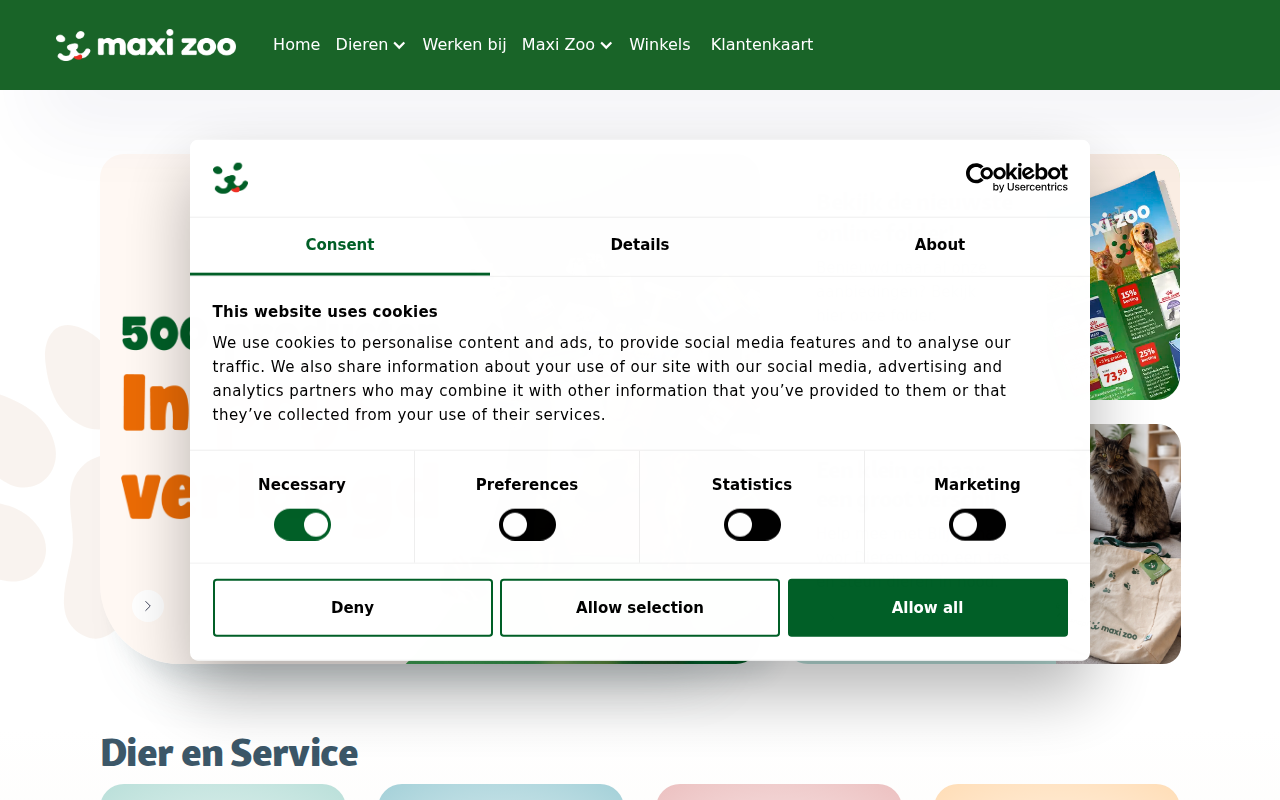The height and width of the screenshot is (800, 1280).
Task: Switch to the Details tab
Action: (x=640, y=246)
